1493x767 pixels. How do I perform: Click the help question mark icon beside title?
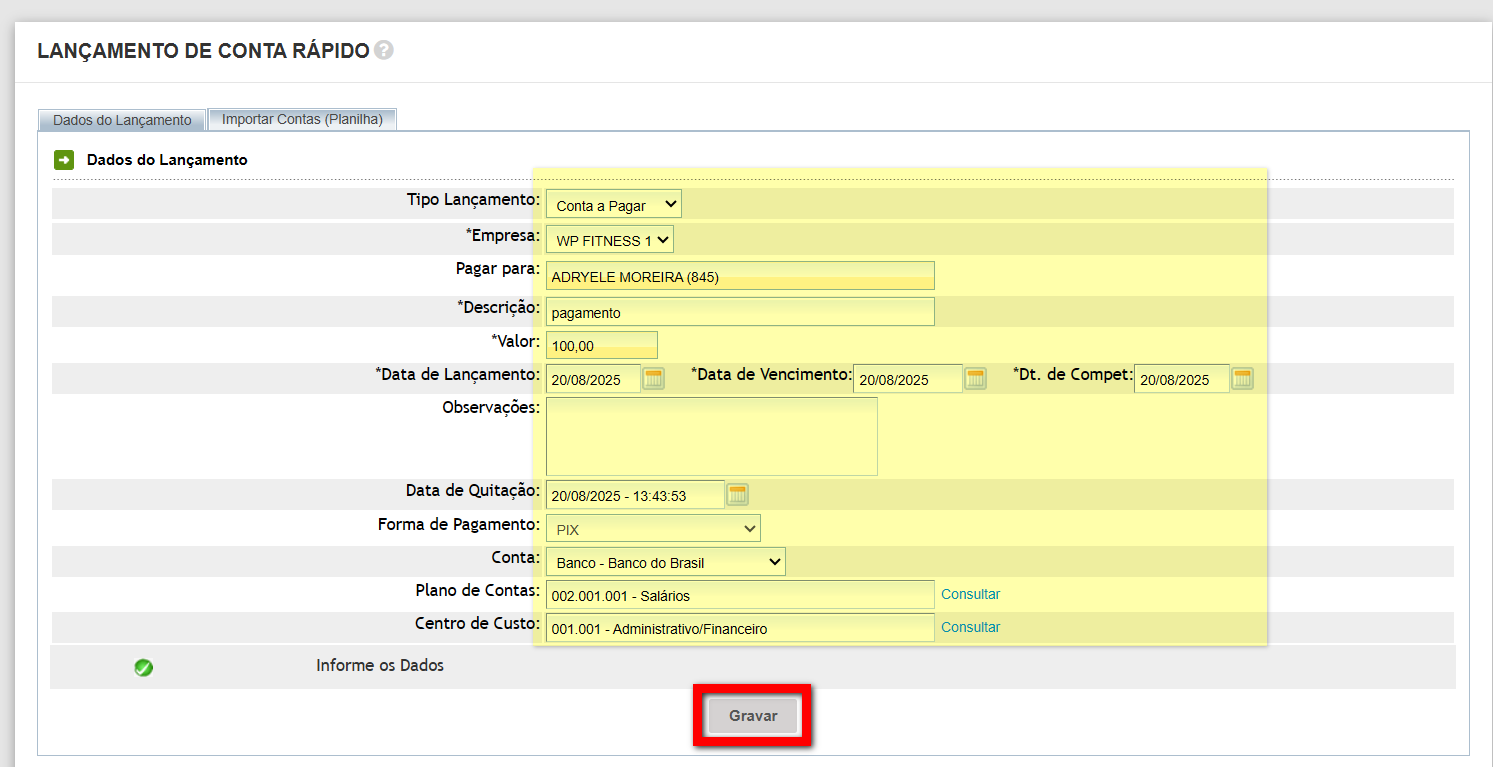[384, 51]
